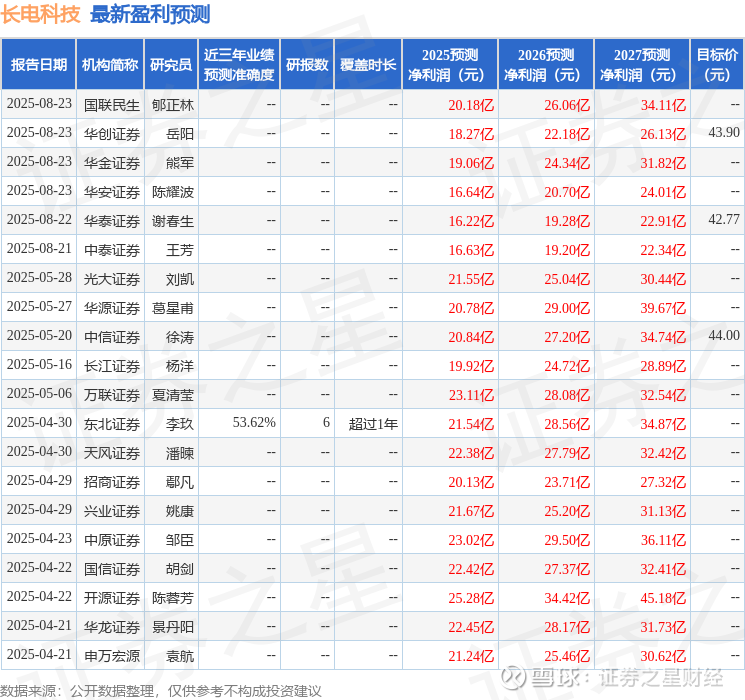
Task: Select the 中信证券 institution cell
Action: [112, 337]
